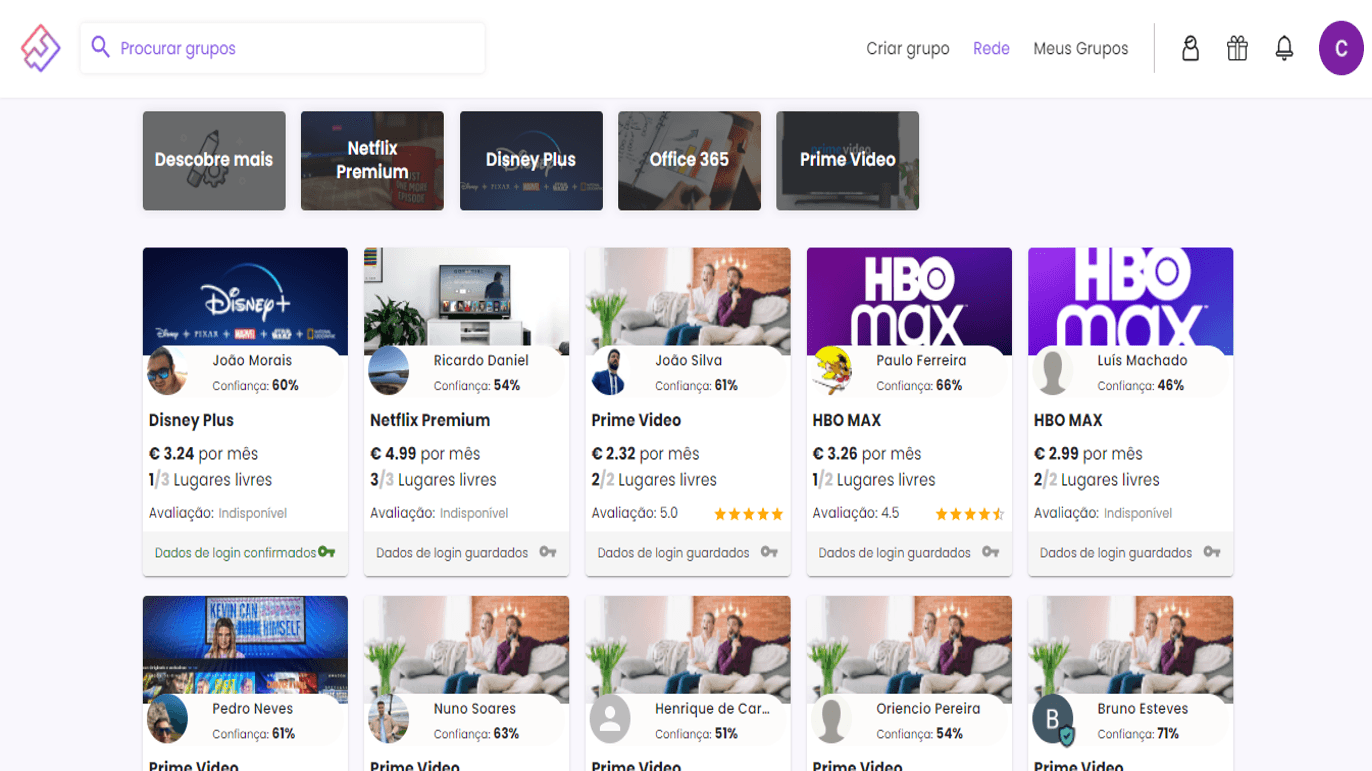Click key icon on Paulo Ferreira card
Screen dimensions: 1372x771
pyautogui.click(x=990, y=552)
